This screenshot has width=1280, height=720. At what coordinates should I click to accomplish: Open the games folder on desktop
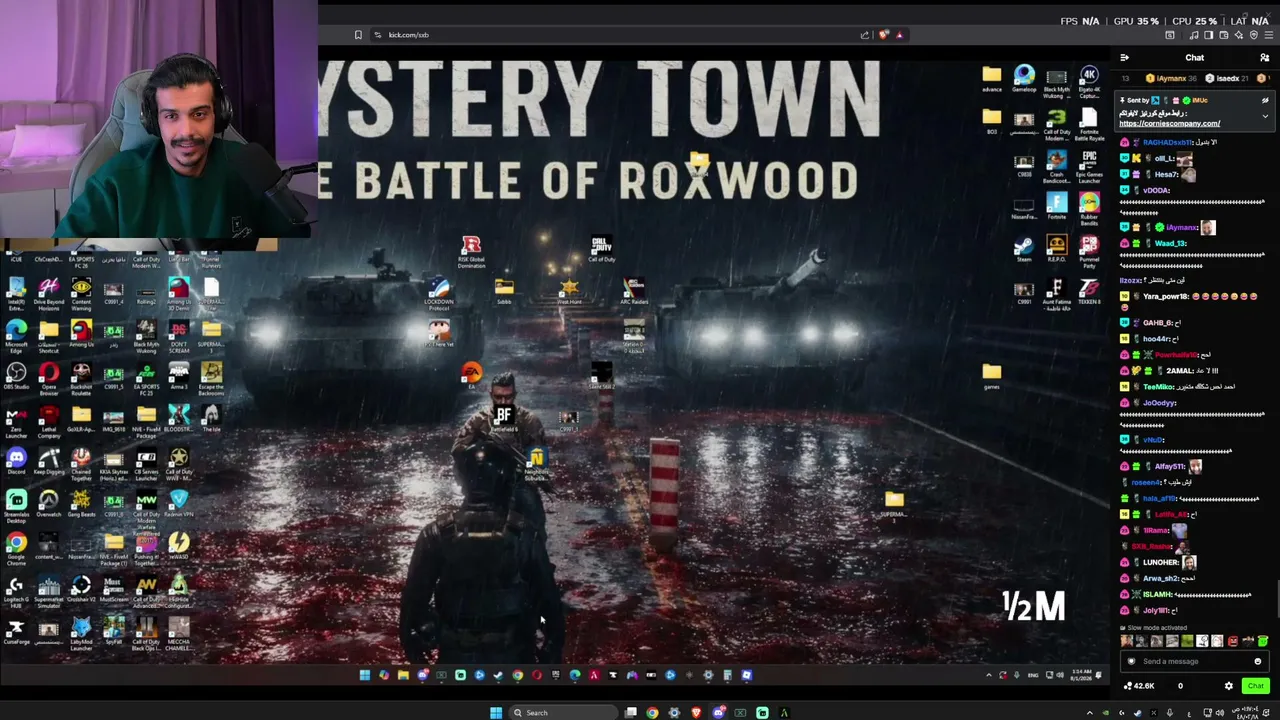pyautogui.click(x=992, y=376)
